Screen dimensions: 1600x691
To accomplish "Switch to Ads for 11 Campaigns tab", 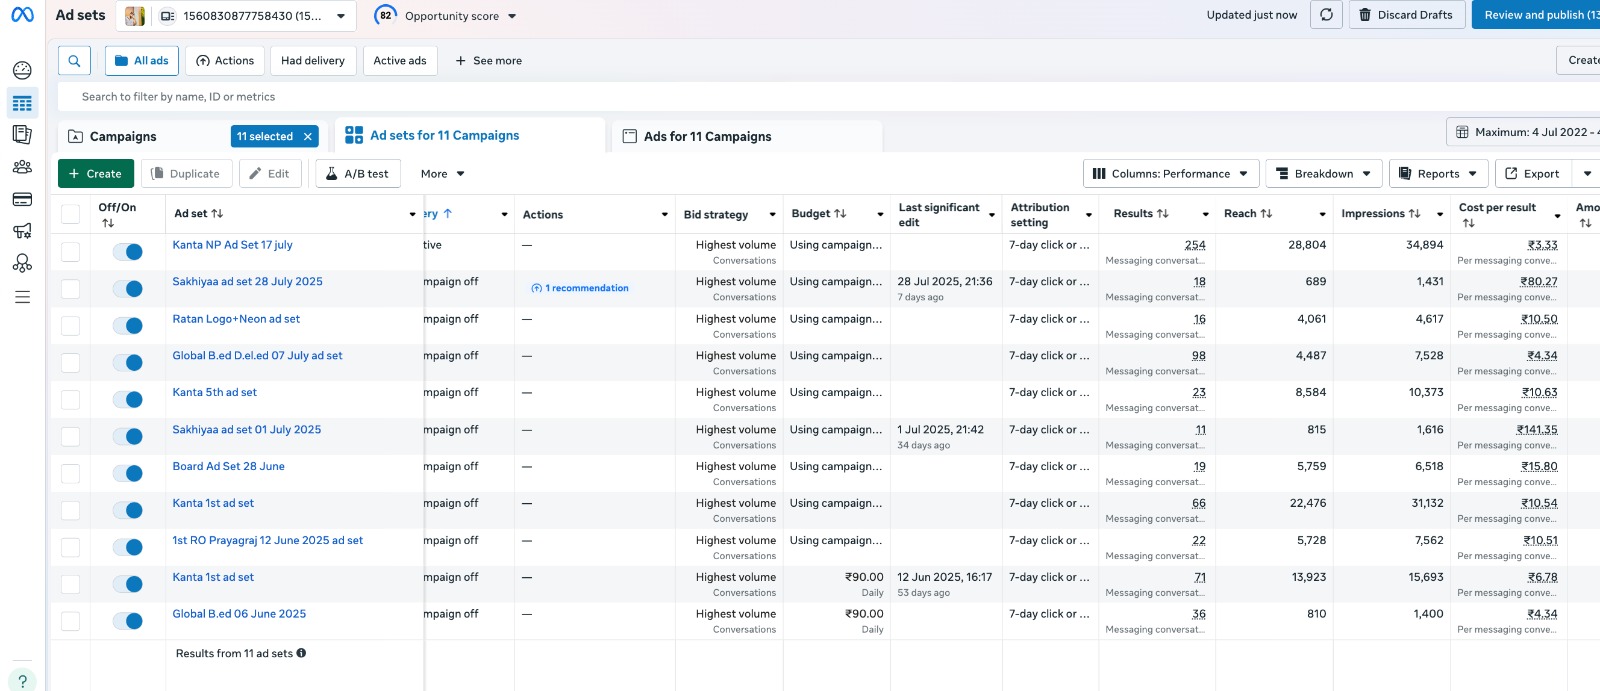I will [x=707, y=137].
